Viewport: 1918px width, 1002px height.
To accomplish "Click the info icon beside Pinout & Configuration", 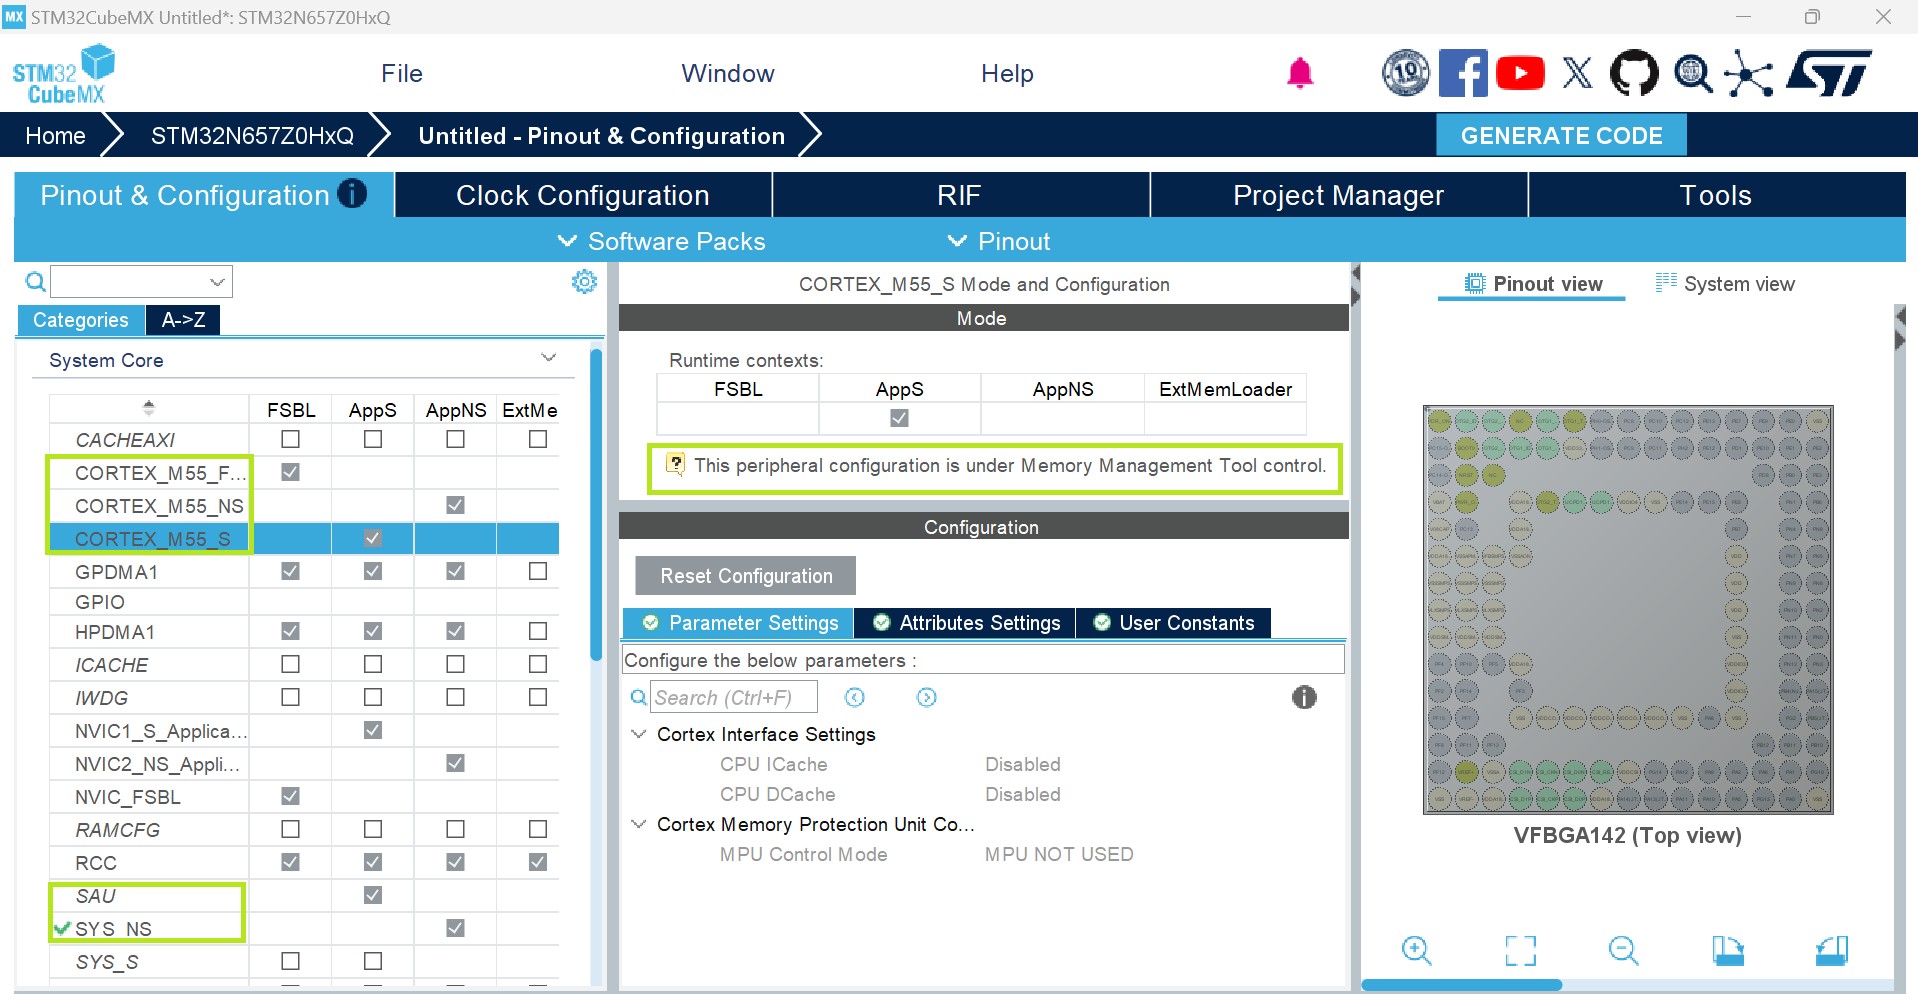I will tap(352, 193).
